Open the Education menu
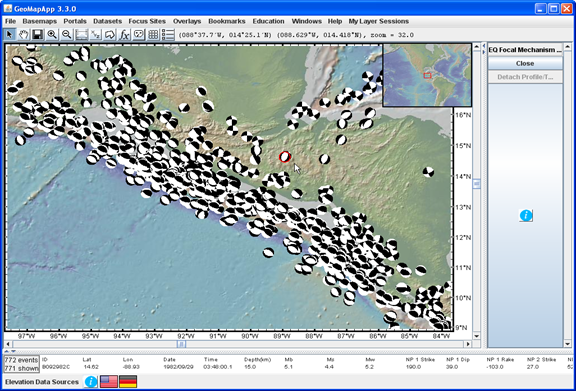 click(268, 21)
